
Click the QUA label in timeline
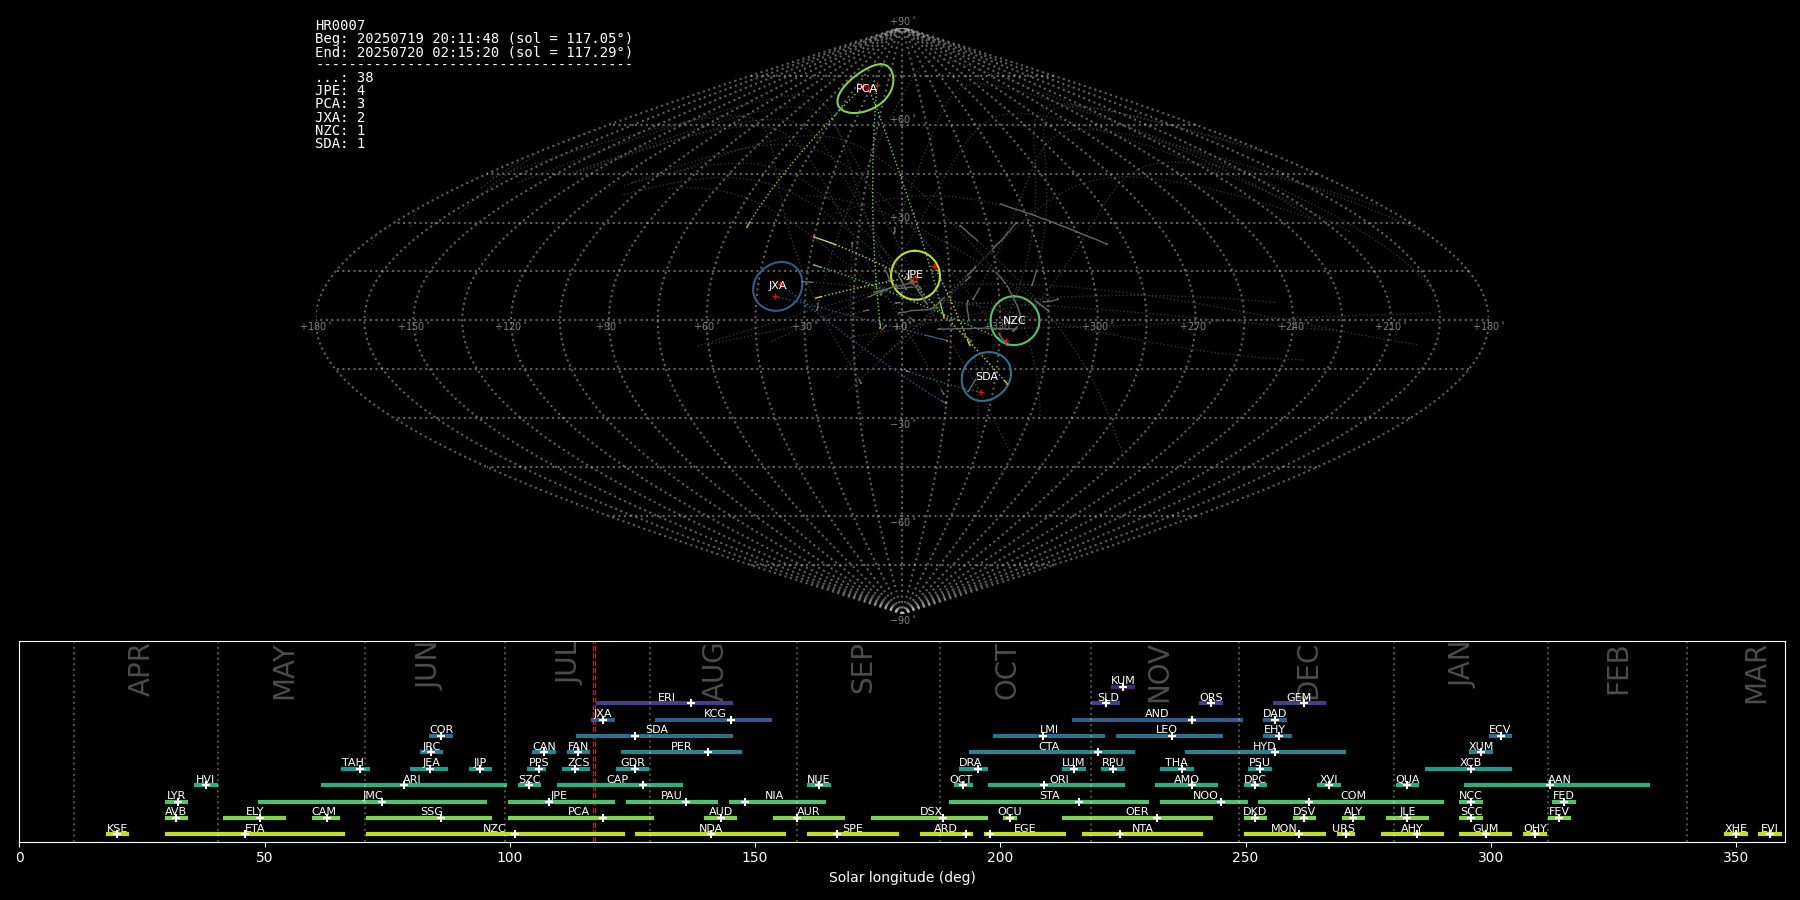click(x=1408, y=780)
